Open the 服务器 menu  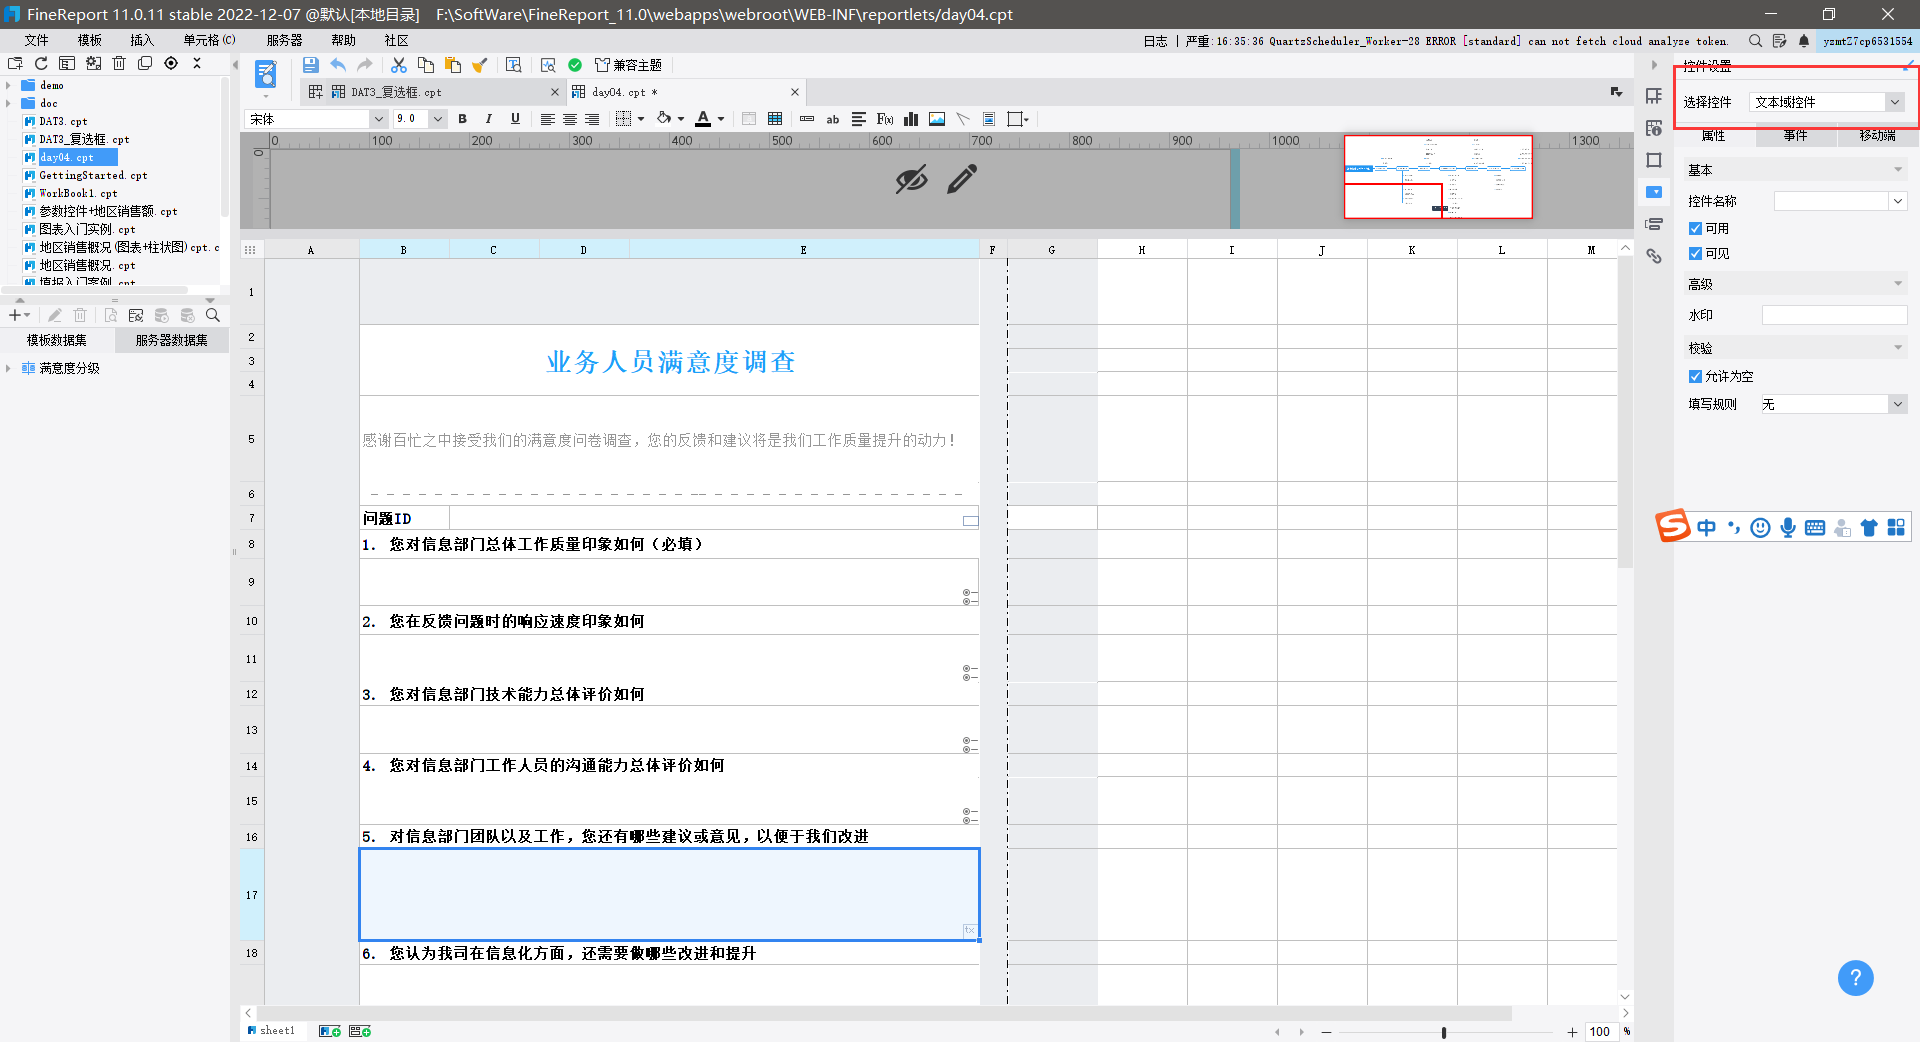(284, 40)
